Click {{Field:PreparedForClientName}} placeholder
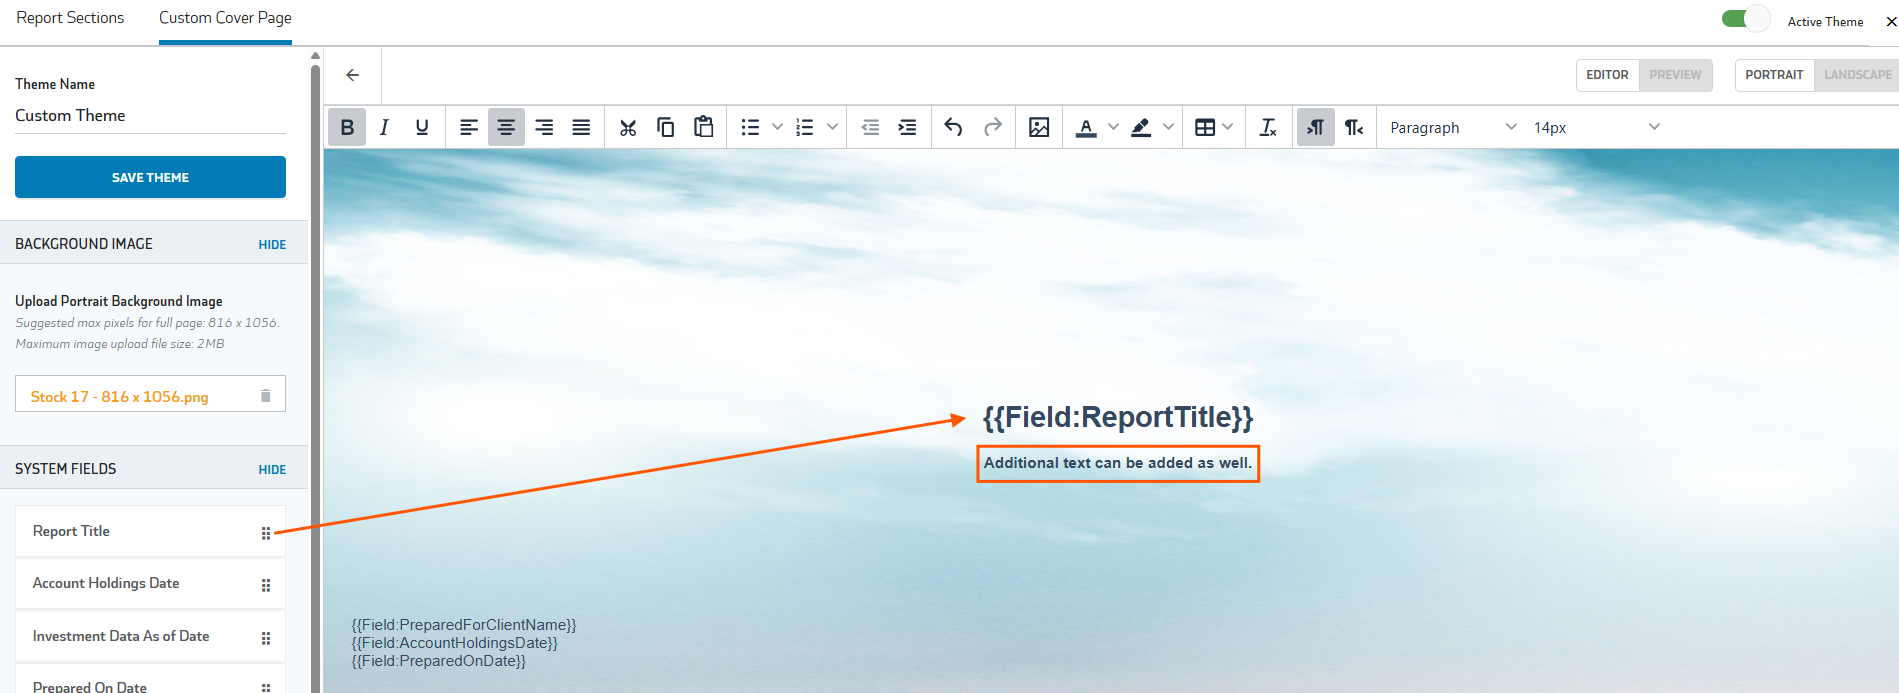The image size is (1899, 693). 464,625
